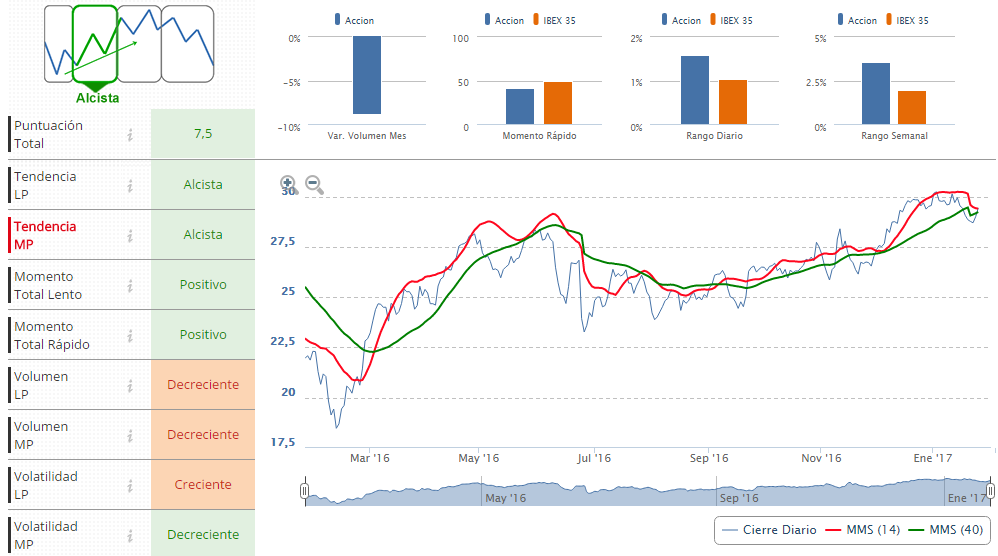Toggle Accion legend in Momento Rápido chart
The width and height of the screenshot is (998, 556).
point(505,20)
